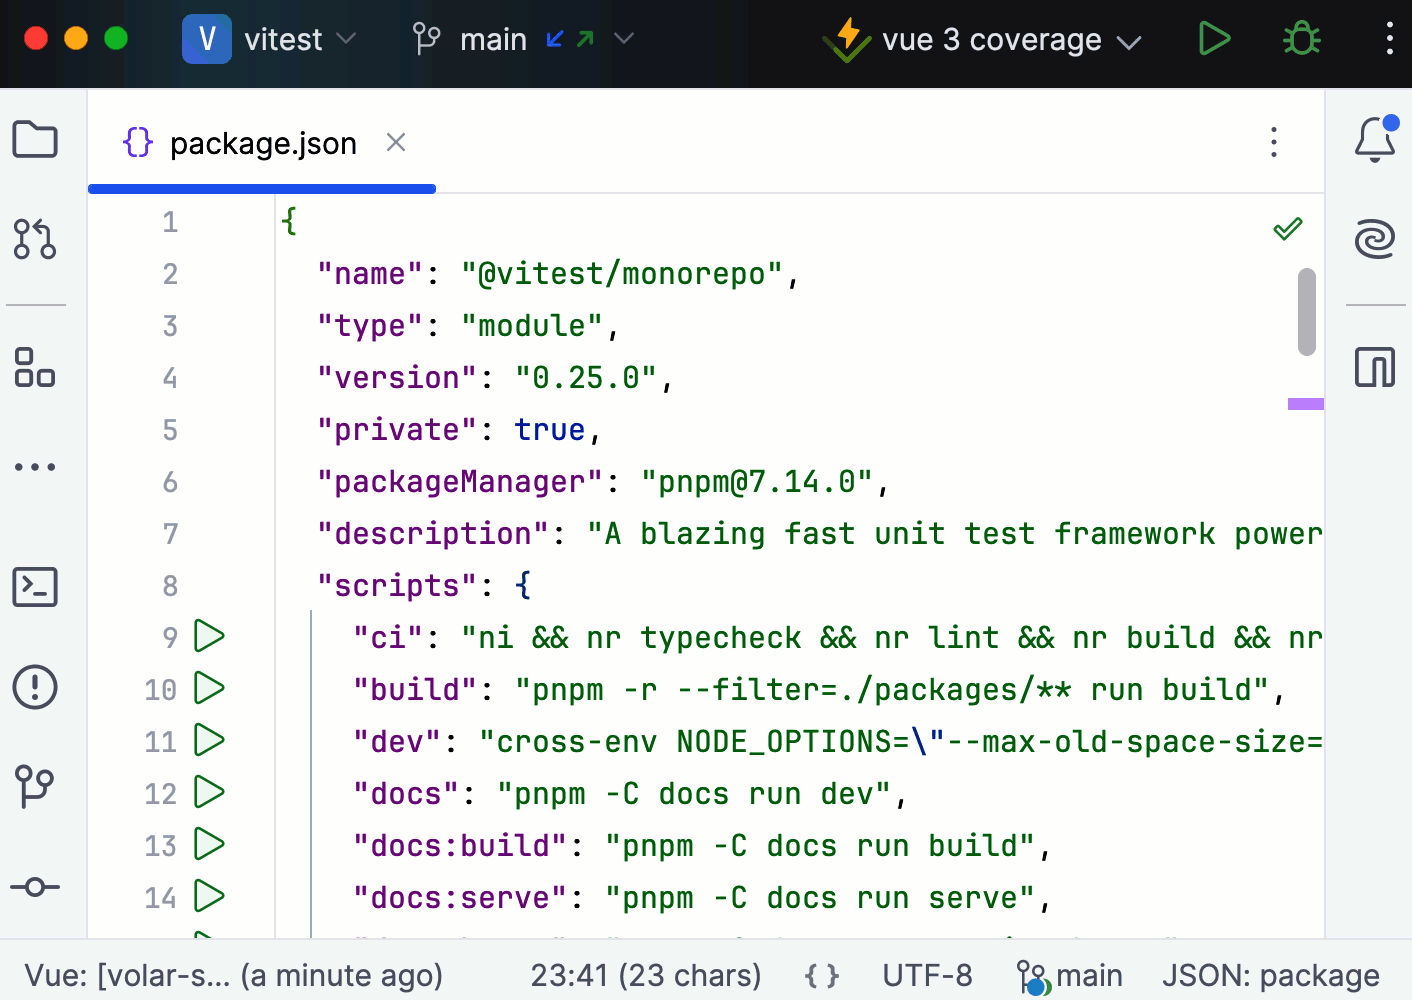The width and height of the screenshot is (1412, 1000).
Task: Open the Git tool window
Action: (x=35, y=787)
